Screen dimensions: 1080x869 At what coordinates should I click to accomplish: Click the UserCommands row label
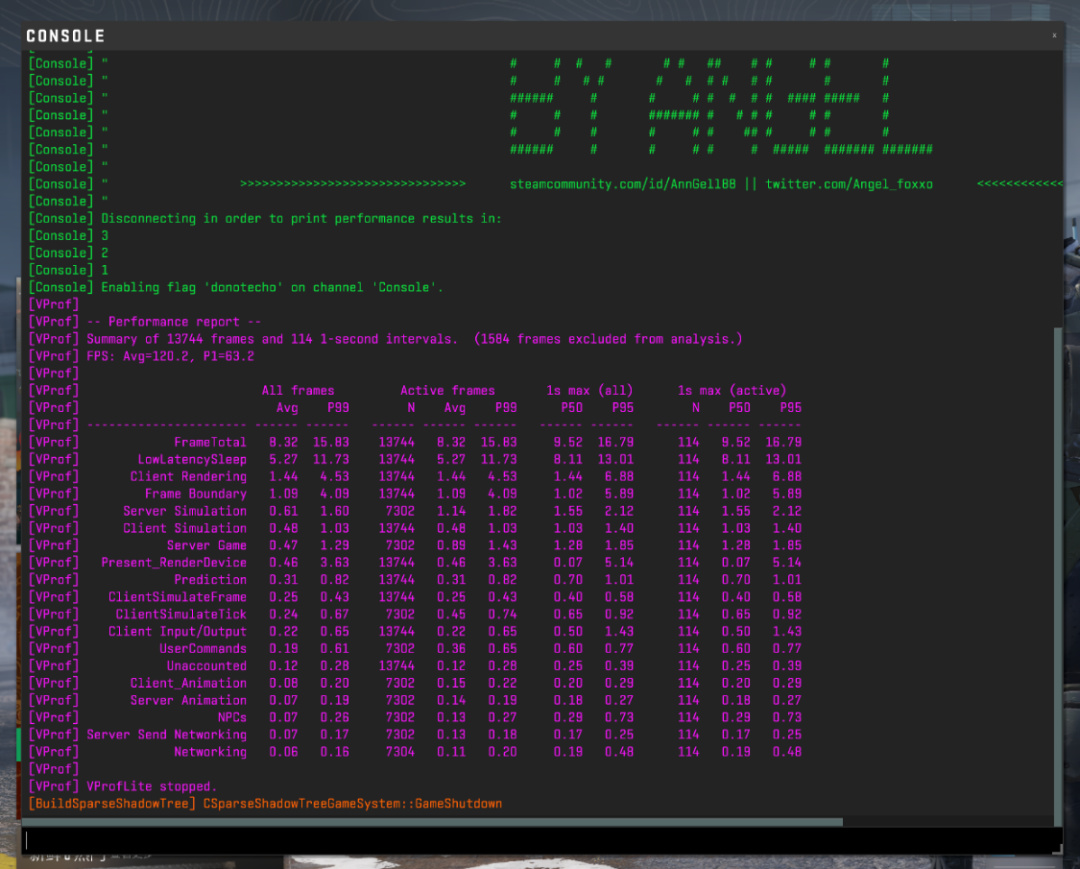(203, 649)
